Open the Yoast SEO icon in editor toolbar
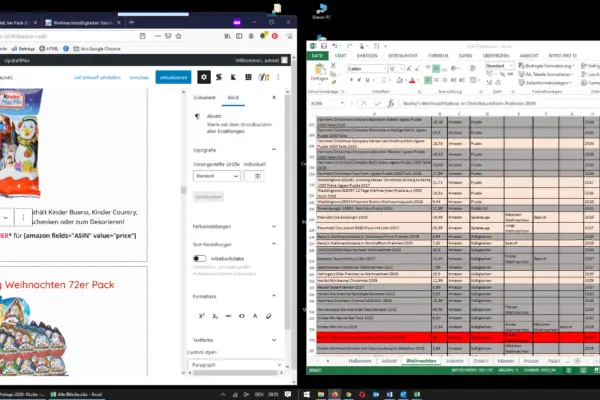This screenshot has height=400, width=600. [x=264, y=77]
